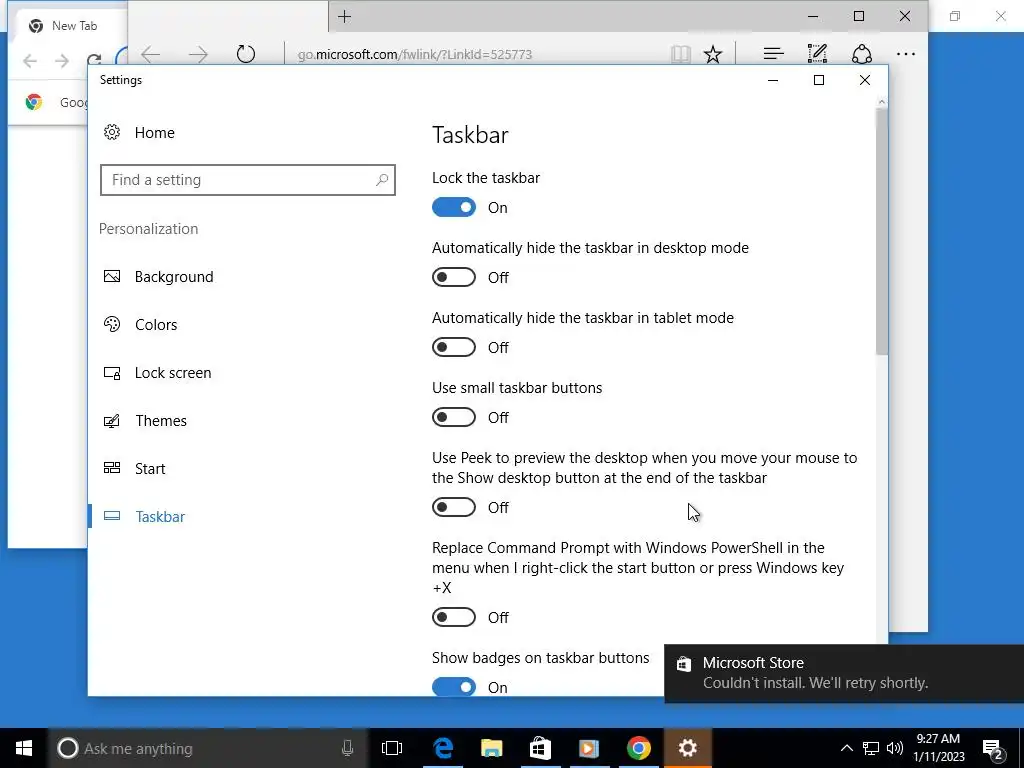Open the Colors personalization page
This screenshot has height=768, width=1024.
pyautogui.click(x=156, y=325)
